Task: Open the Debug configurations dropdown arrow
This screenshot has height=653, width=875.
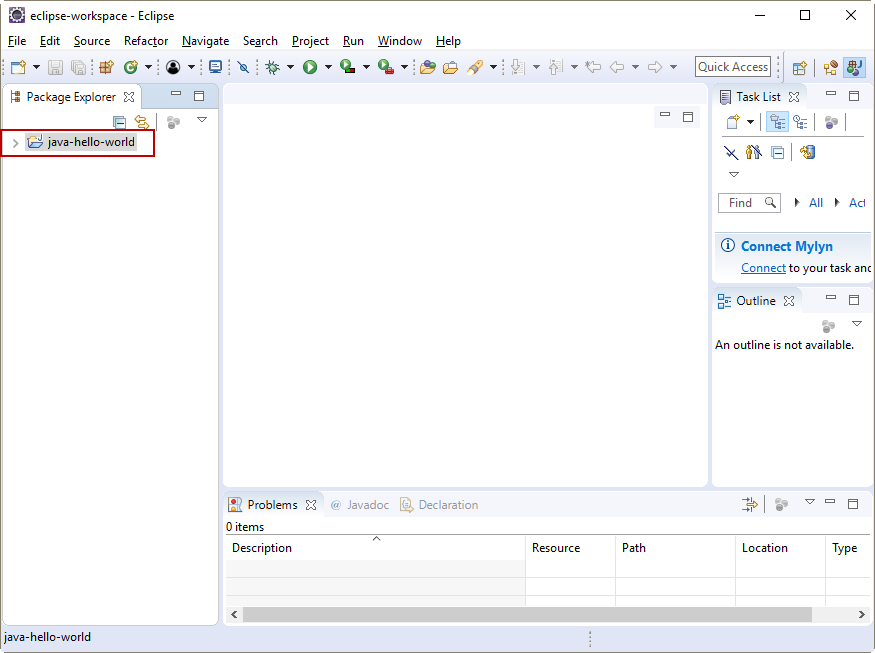Action: 290,68
